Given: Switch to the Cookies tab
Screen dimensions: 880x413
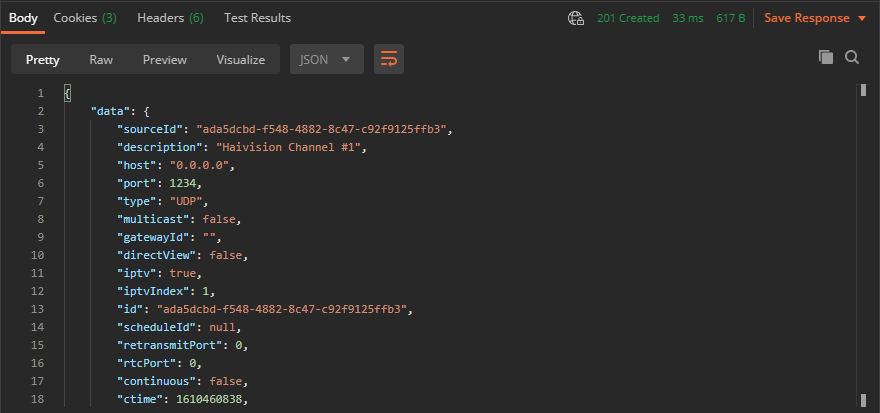Looking at the screenshot, I should pos(84,18).
